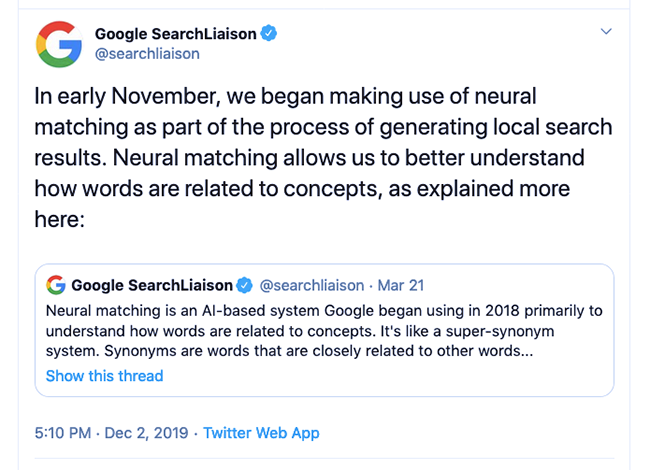Open the Mar 21 date of the quoted tweet
Viewport: 650px width, 470px height.
[x=400, y=285]
